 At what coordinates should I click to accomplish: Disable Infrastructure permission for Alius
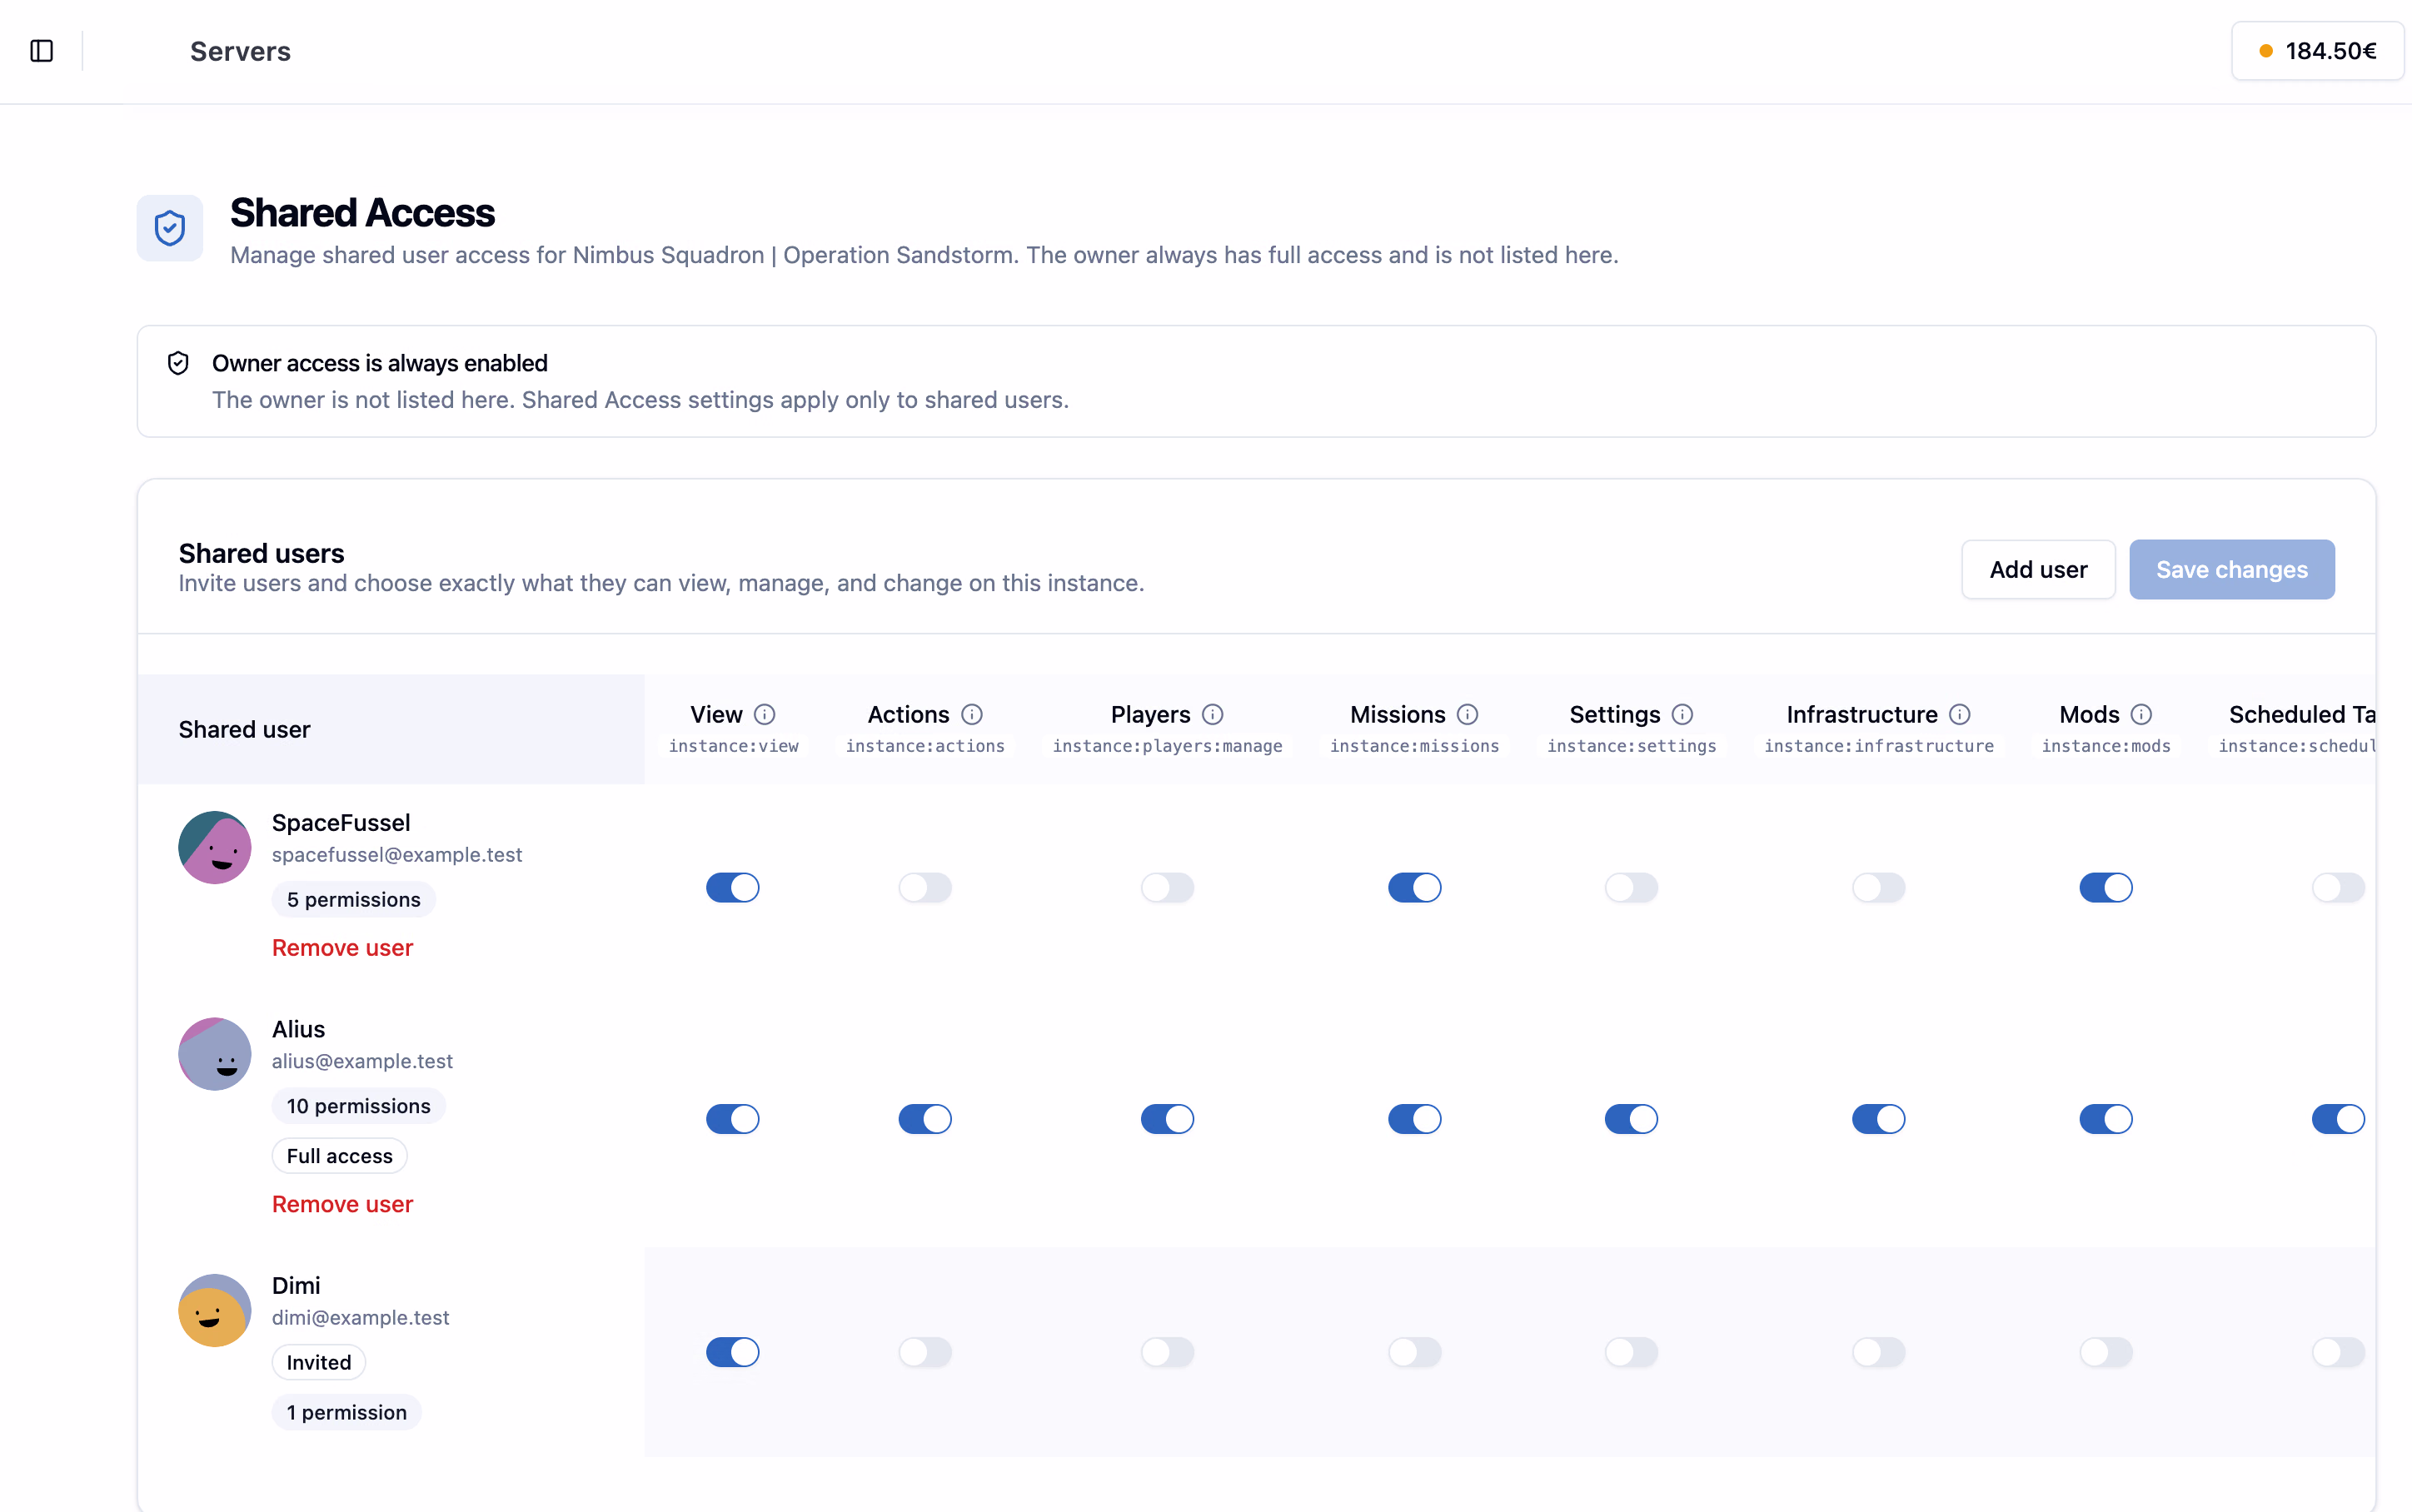tap(1879, 1119)
